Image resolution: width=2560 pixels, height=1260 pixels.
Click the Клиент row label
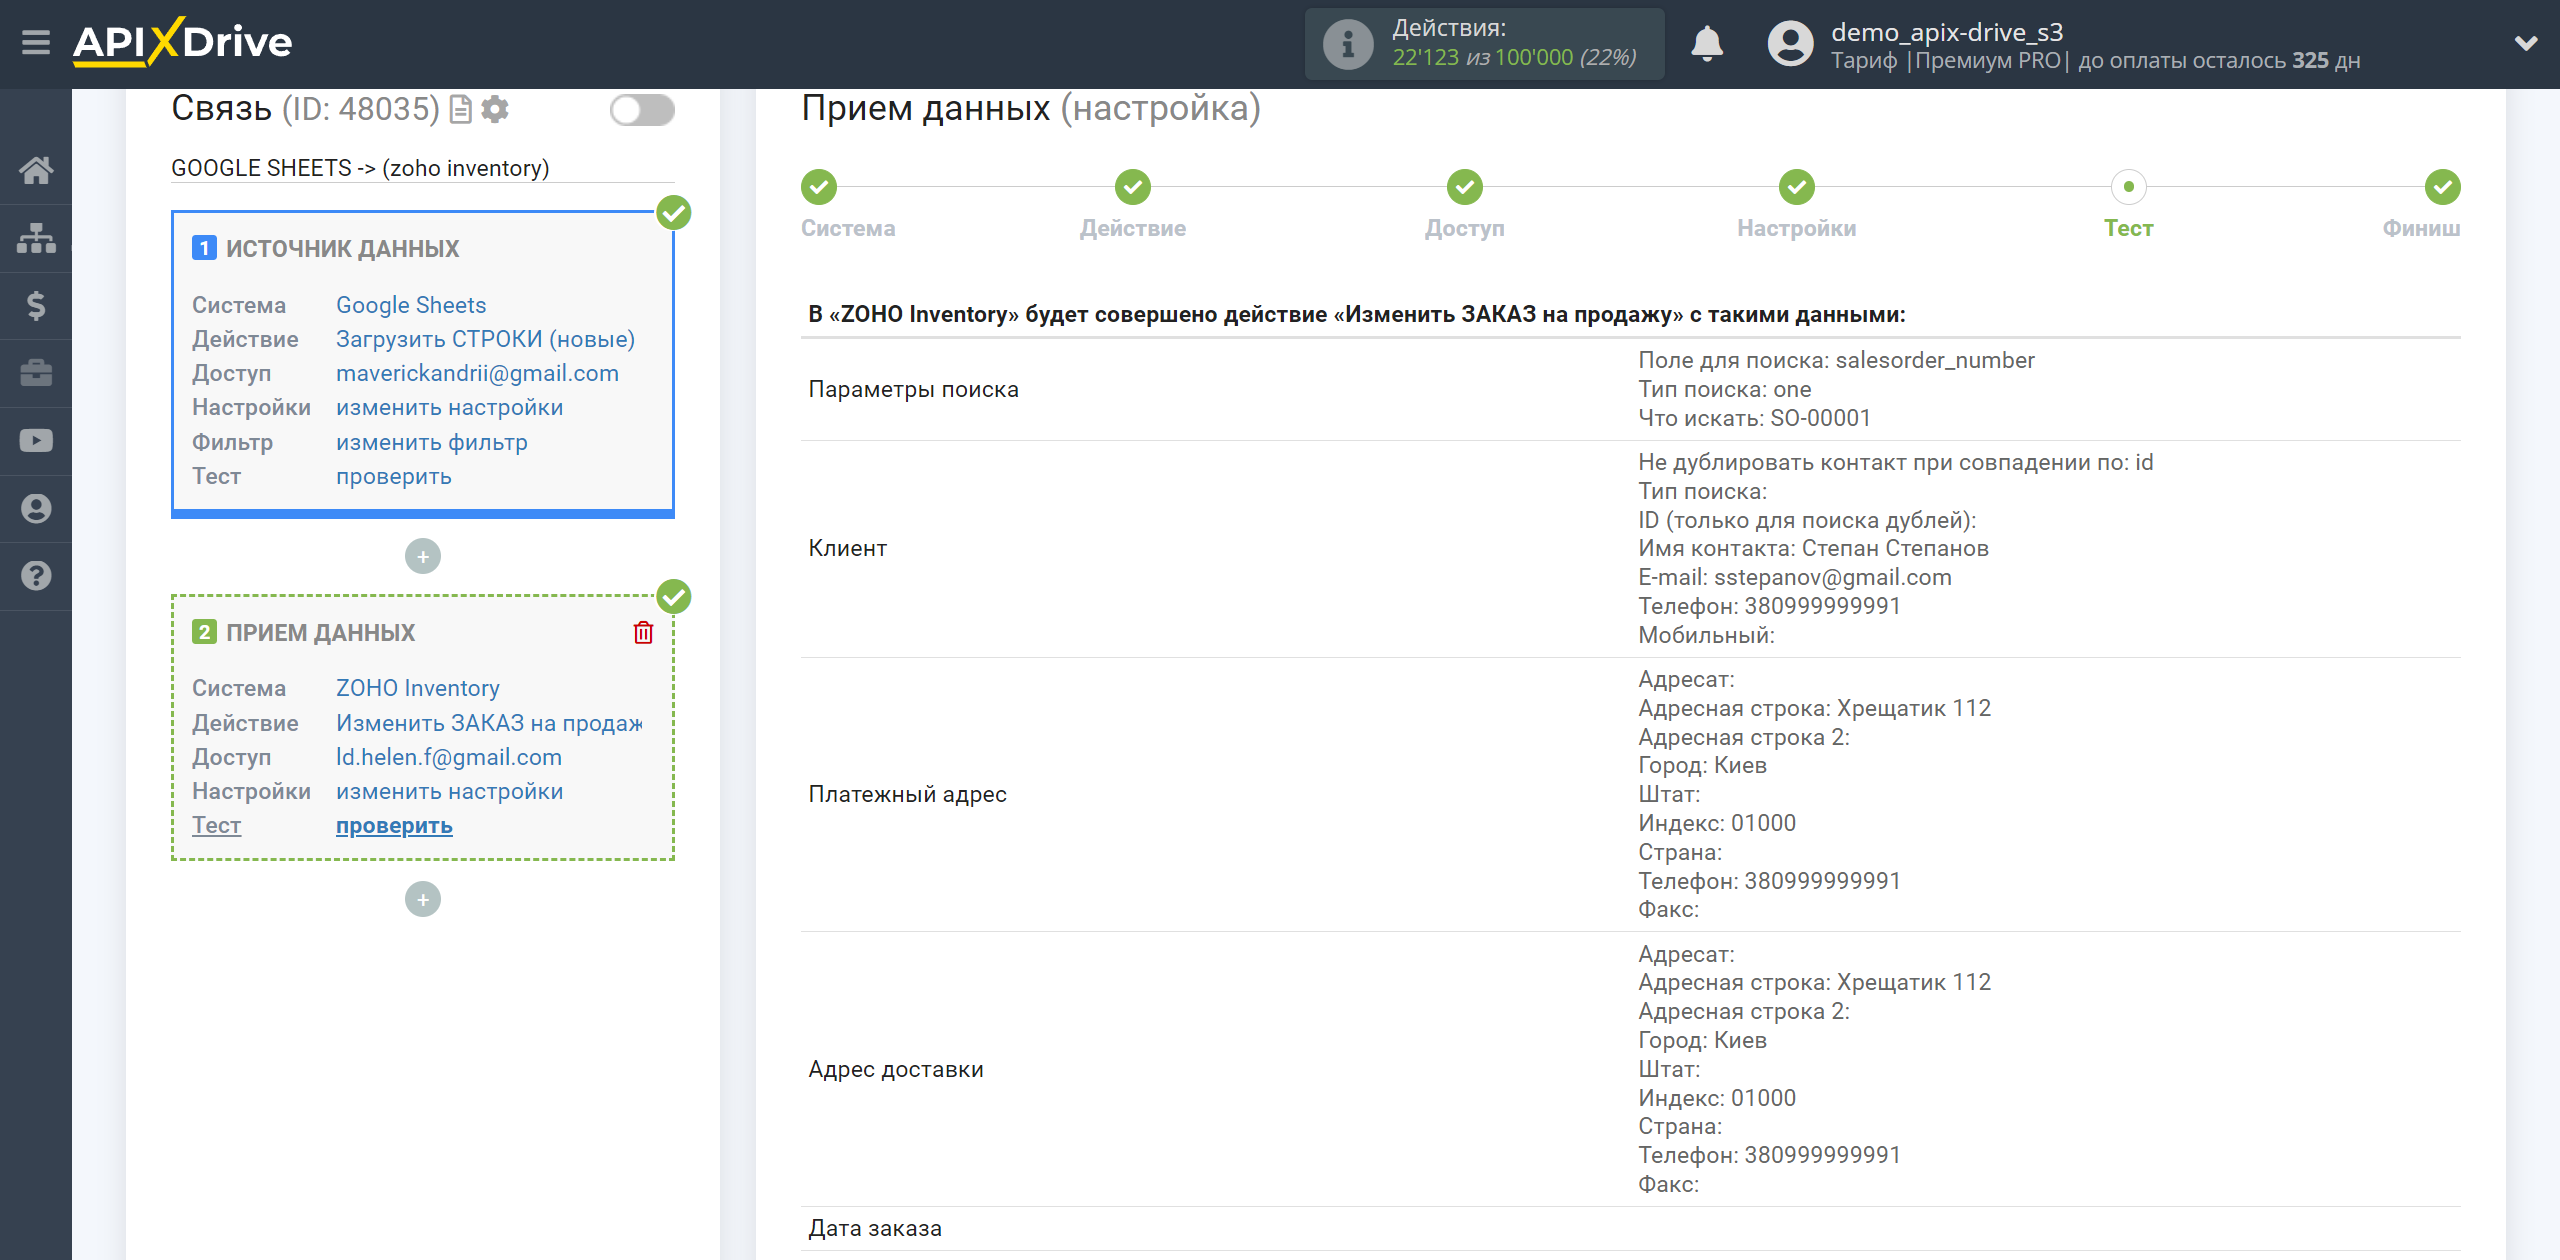(847, 548)
